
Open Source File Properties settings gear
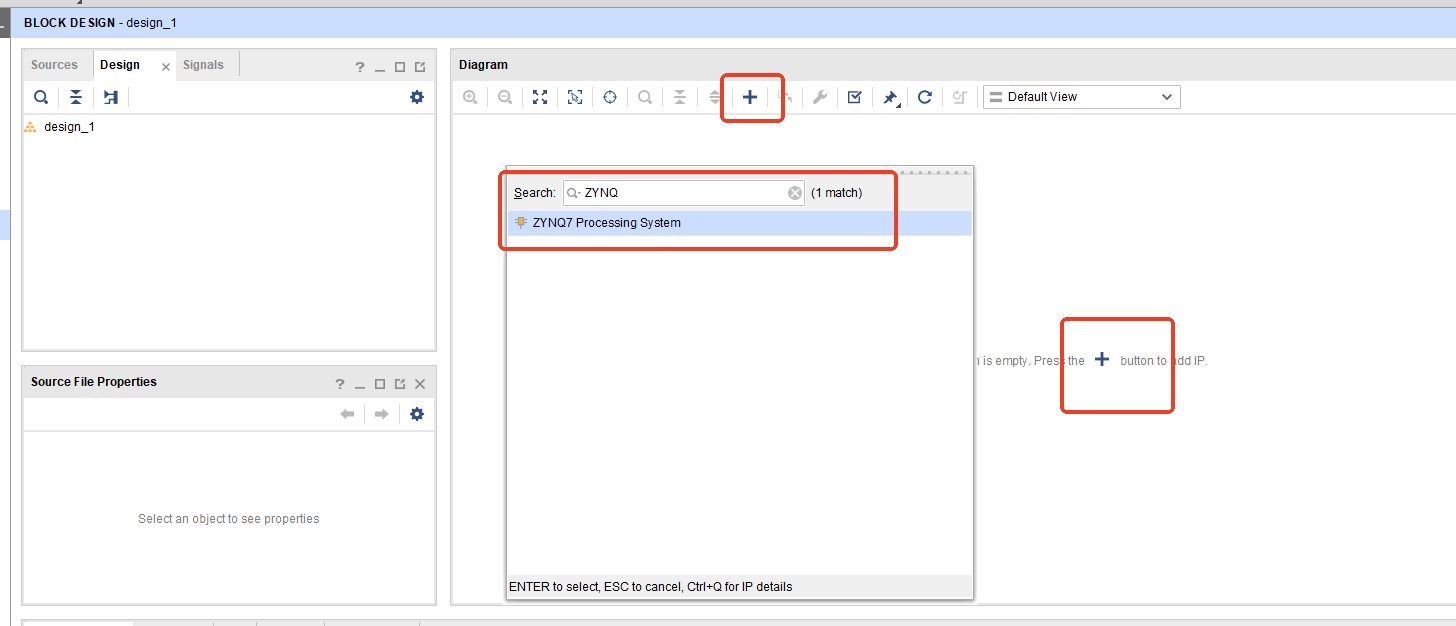pos(417,414)
